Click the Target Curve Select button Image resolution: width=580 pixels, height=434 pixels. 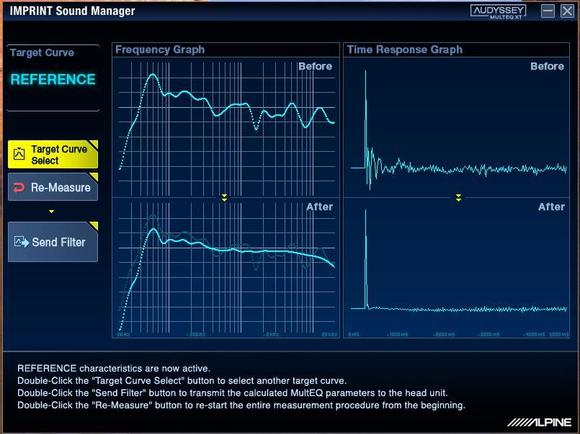coord(53,154)
